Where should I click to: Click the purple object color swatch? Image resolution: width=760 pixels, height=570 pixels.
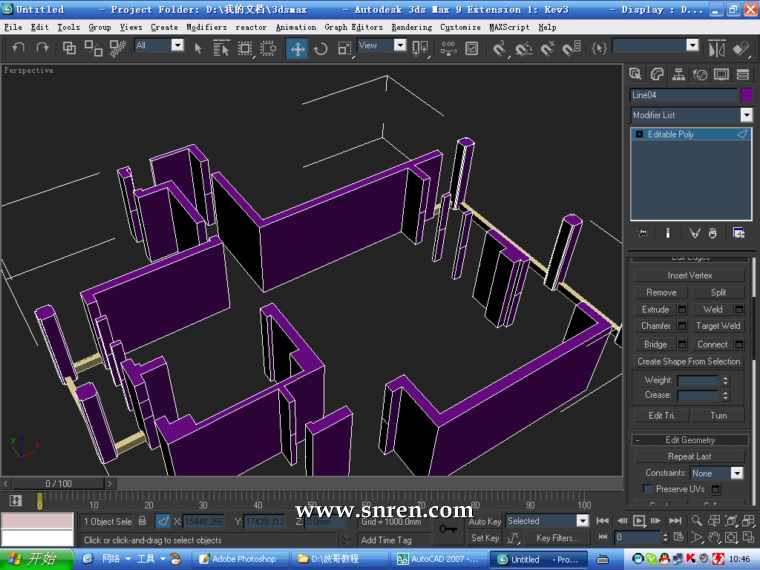pos(746,95)
